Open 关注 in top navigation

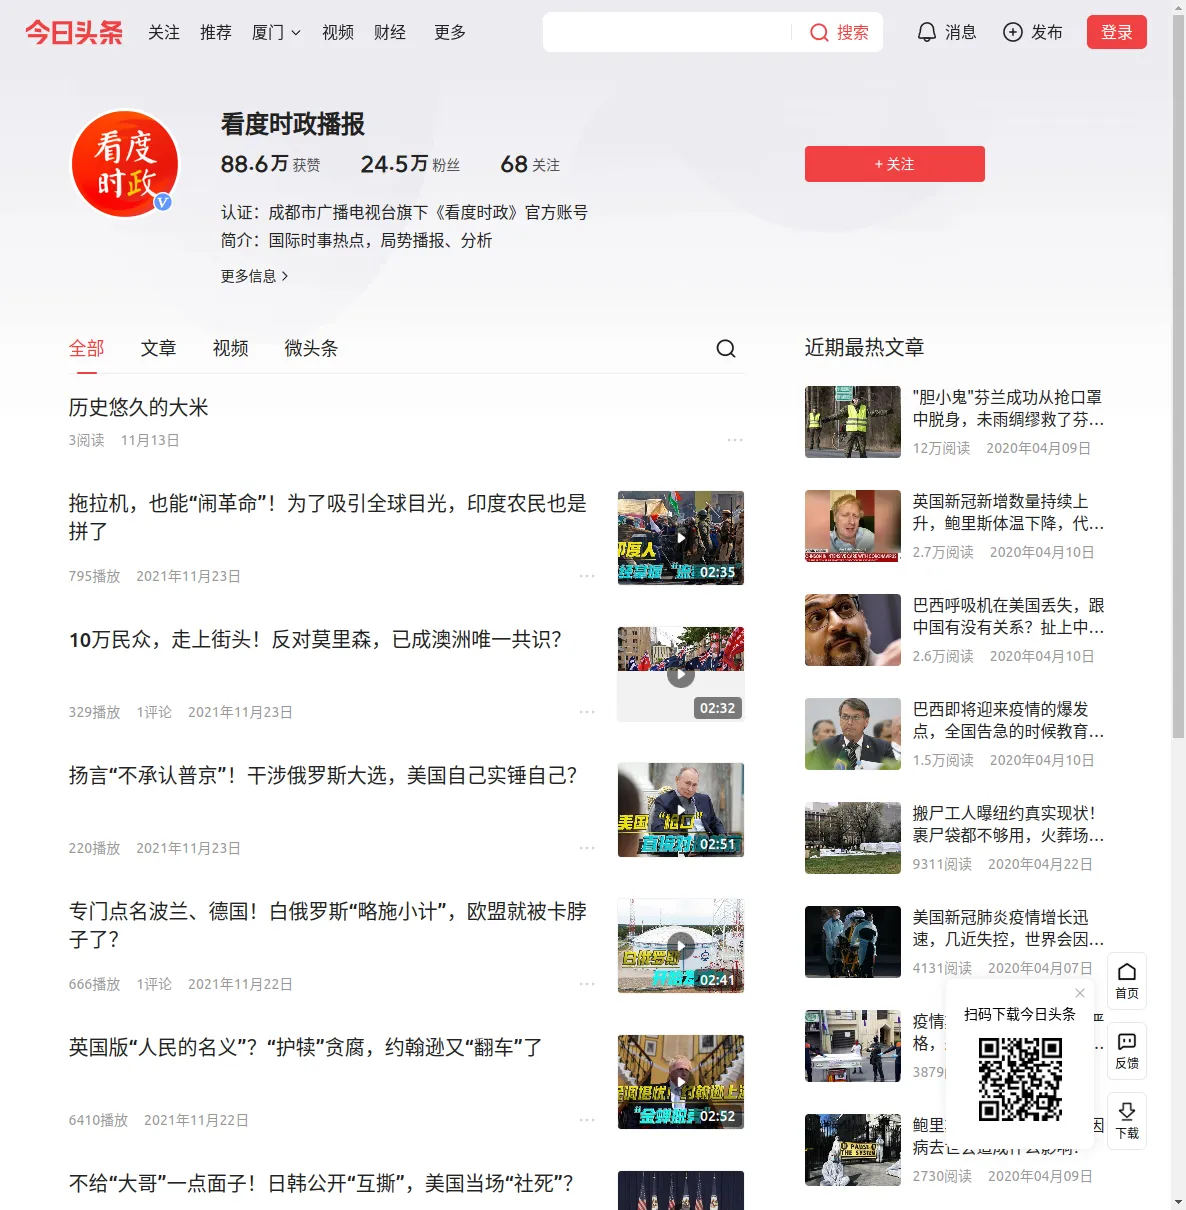(164, 32)
